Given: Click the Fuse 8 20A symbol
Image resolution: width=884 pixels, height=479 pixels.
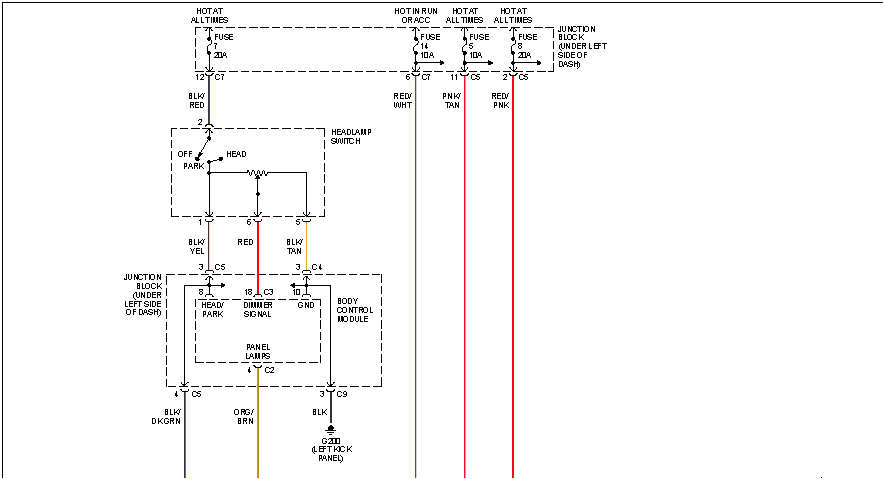Looking at the screenshot, I should coord(513,48).
